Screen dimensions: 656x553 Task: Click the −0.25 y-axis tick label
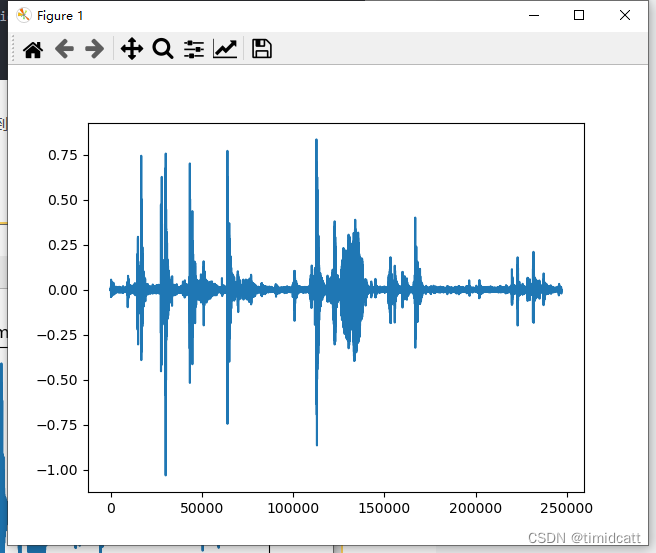(x=57, y=335)
